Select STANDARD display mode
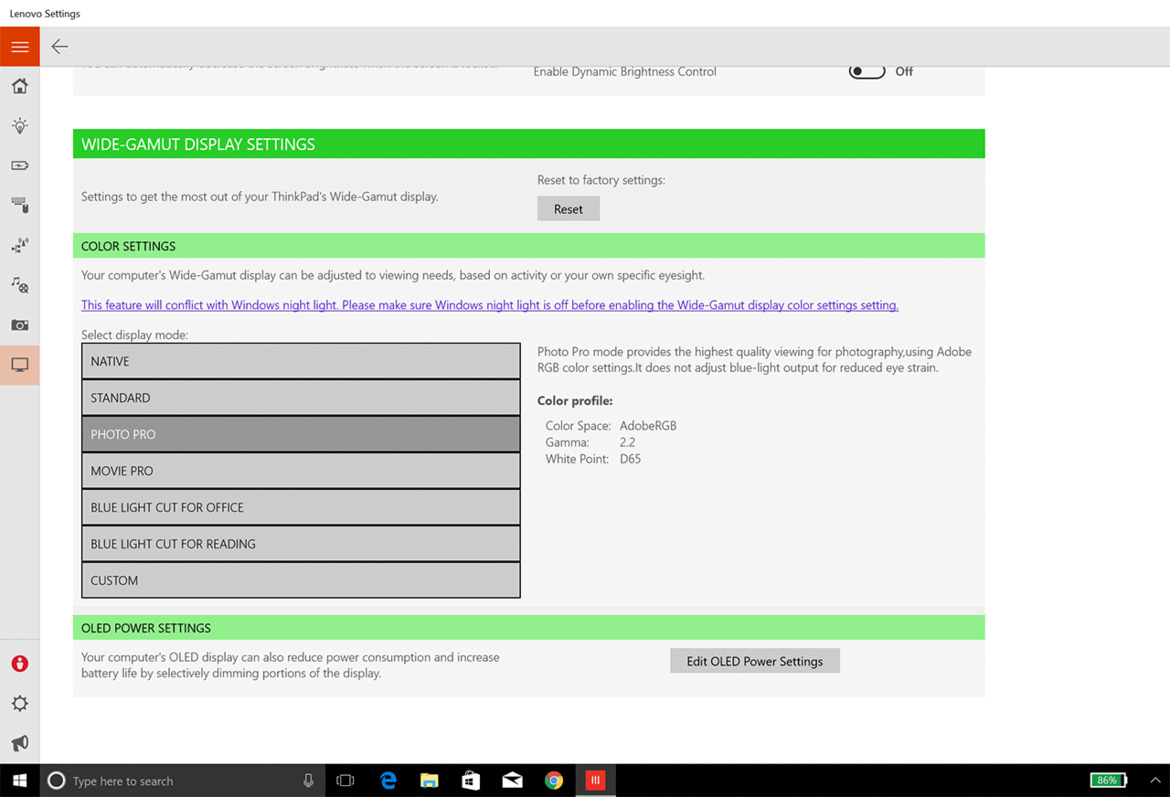The width and height of the screenshot is (1170, 797). (x=301, y=398)
